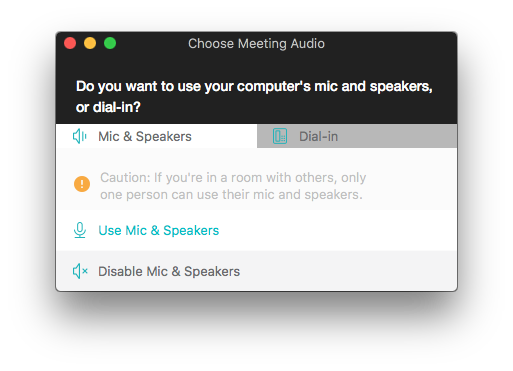
Task: Click the Dial-in label text
Action: pos(319,137)
